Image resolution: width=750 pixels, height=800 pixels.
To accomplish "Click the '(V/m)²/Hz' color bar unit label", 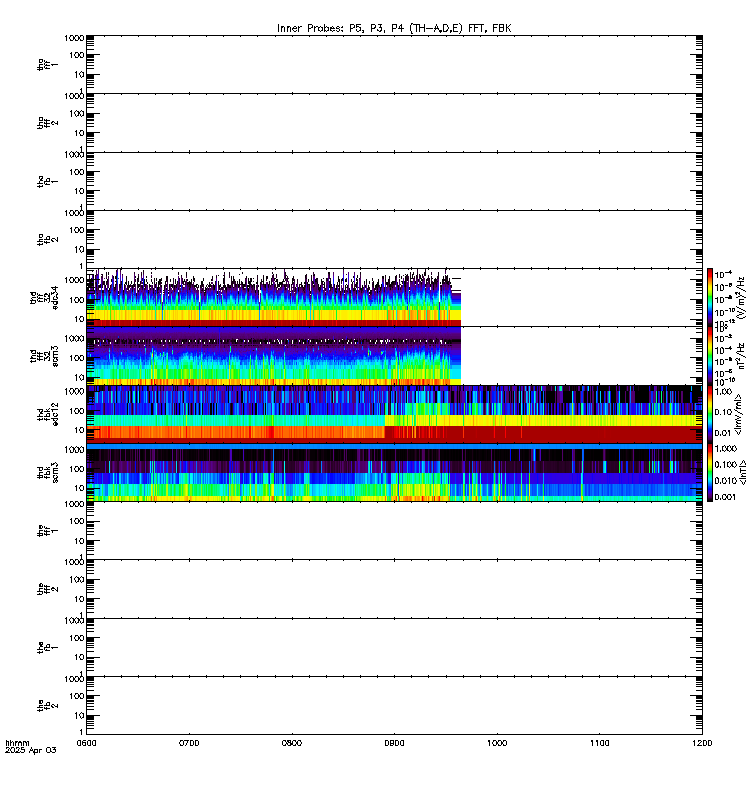I will (741, 297).
